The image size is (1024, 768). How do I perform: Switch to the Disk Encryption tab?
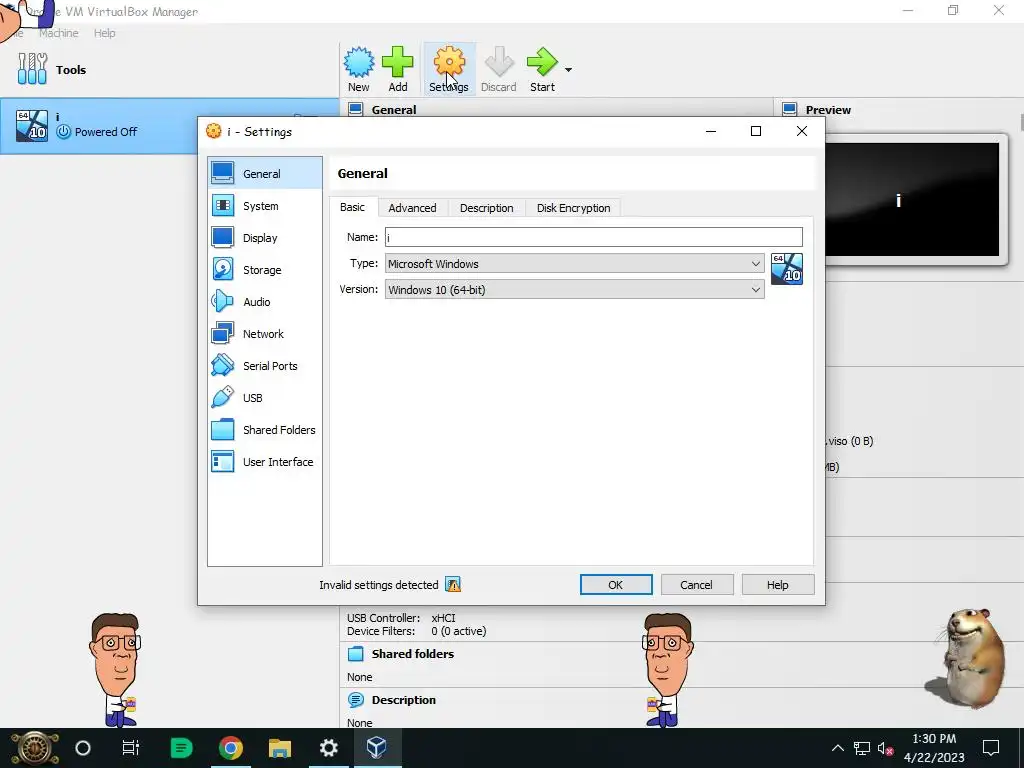[x=573, y=208]
